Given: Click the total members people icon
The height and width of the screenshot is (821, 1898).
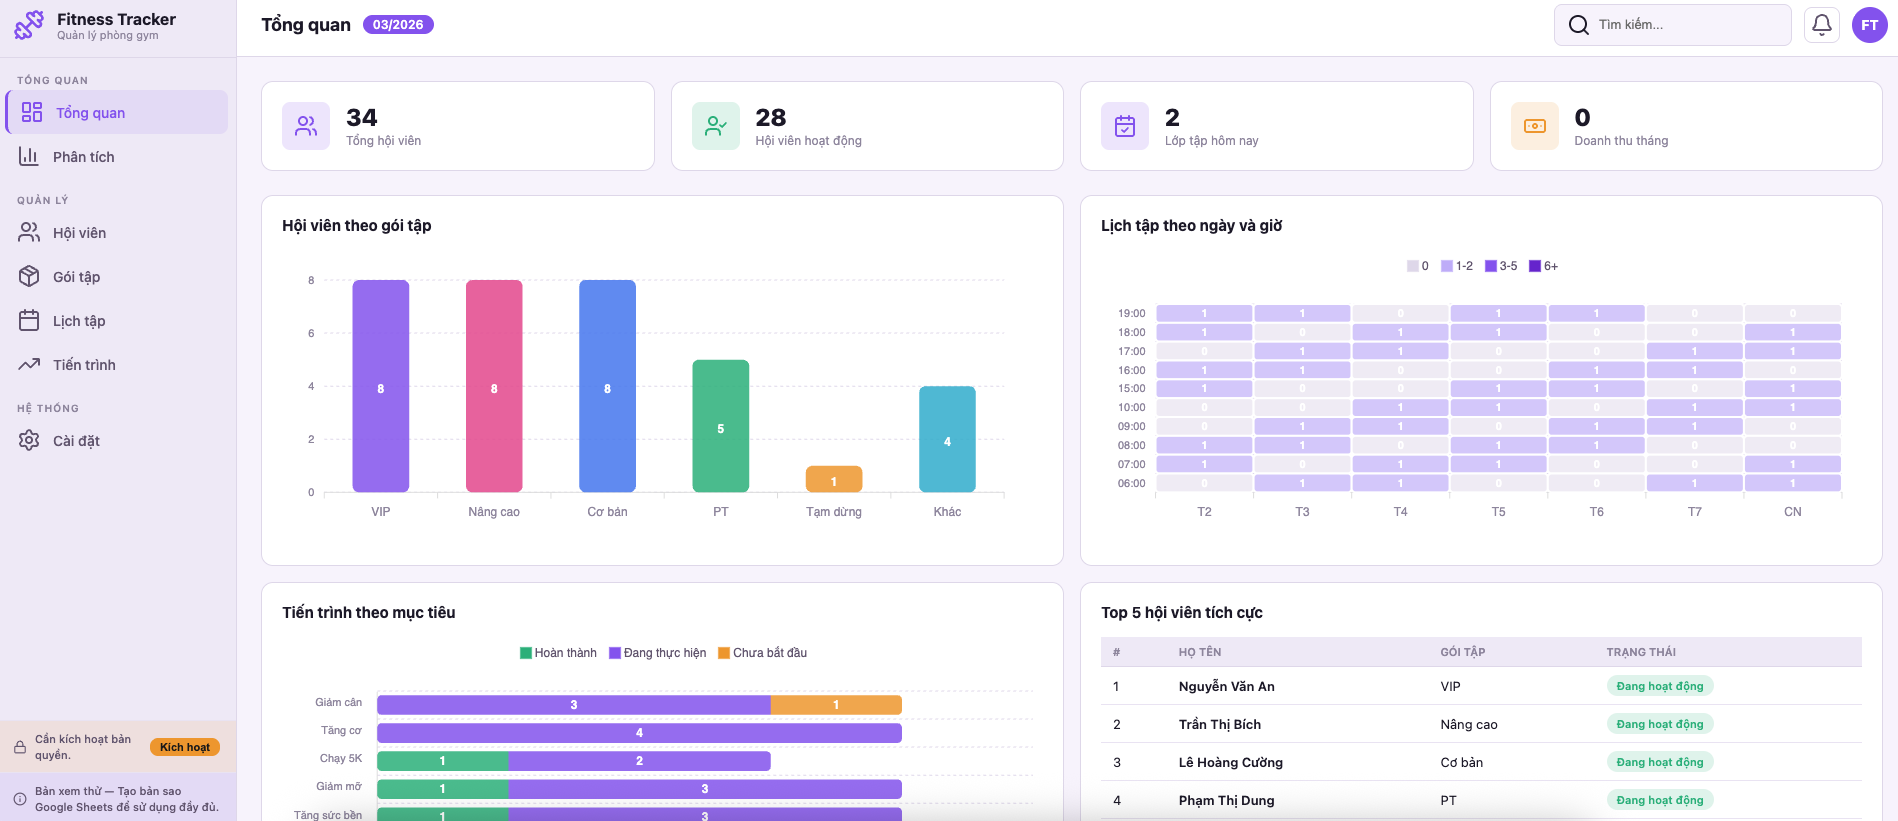Looking at the screenshot, I should pyautogui.click(x=306, y=126).
